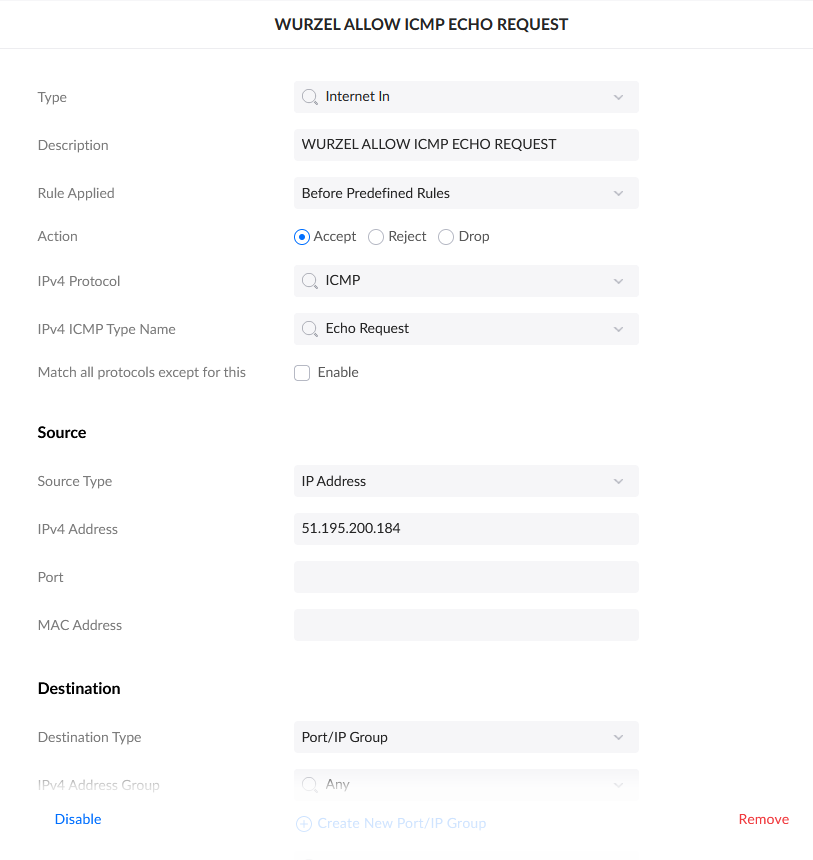Click the red Remove link
The width and height of the screenshot is (813, 860).
pos(763,819)
